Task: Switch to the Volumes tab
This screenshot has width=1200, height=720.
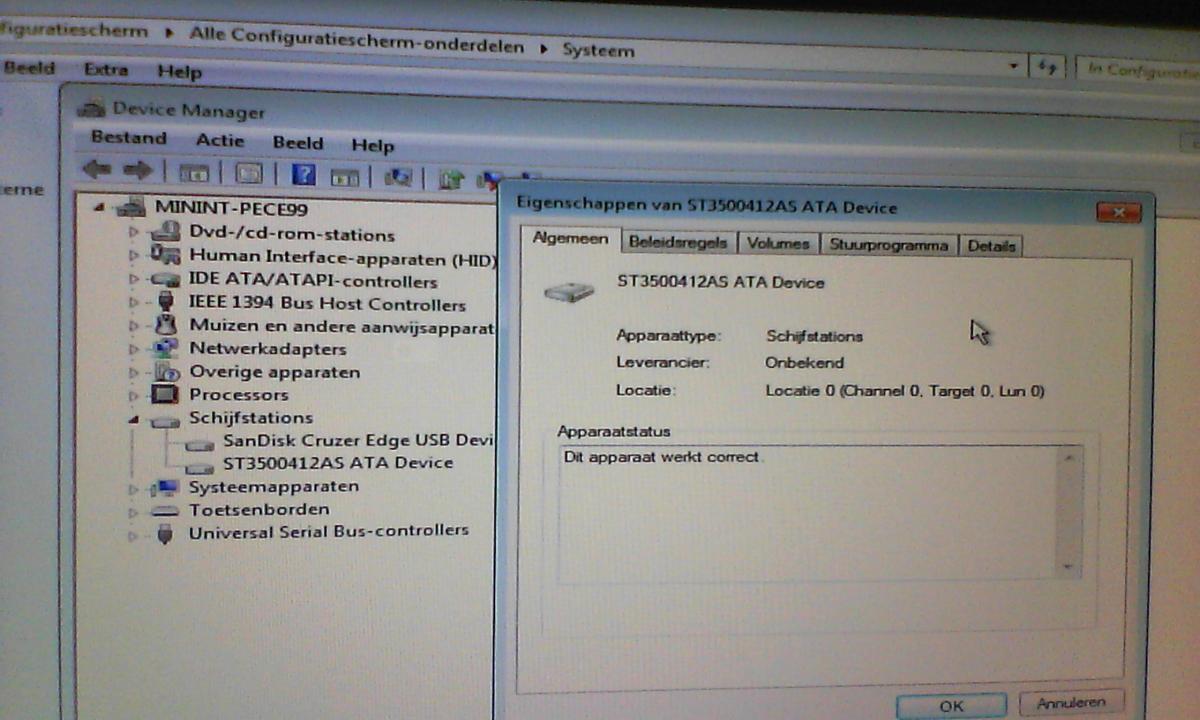Action: (778, 244)
